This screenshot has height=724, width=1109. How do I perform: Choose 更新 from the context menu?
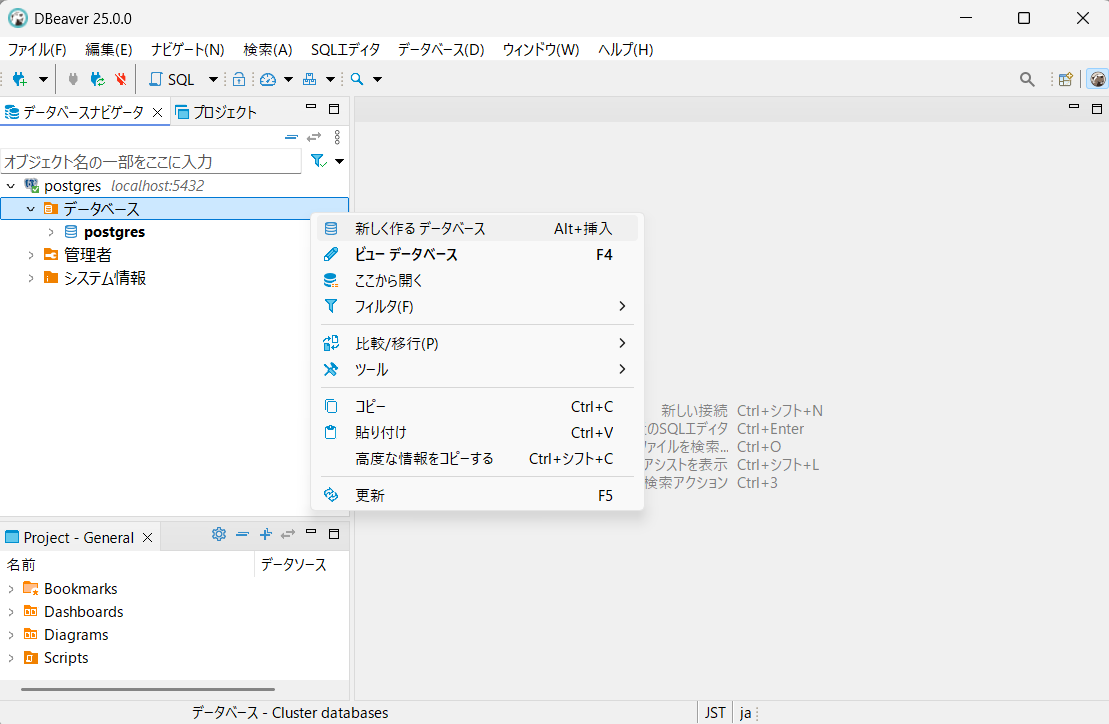(370, 495)
